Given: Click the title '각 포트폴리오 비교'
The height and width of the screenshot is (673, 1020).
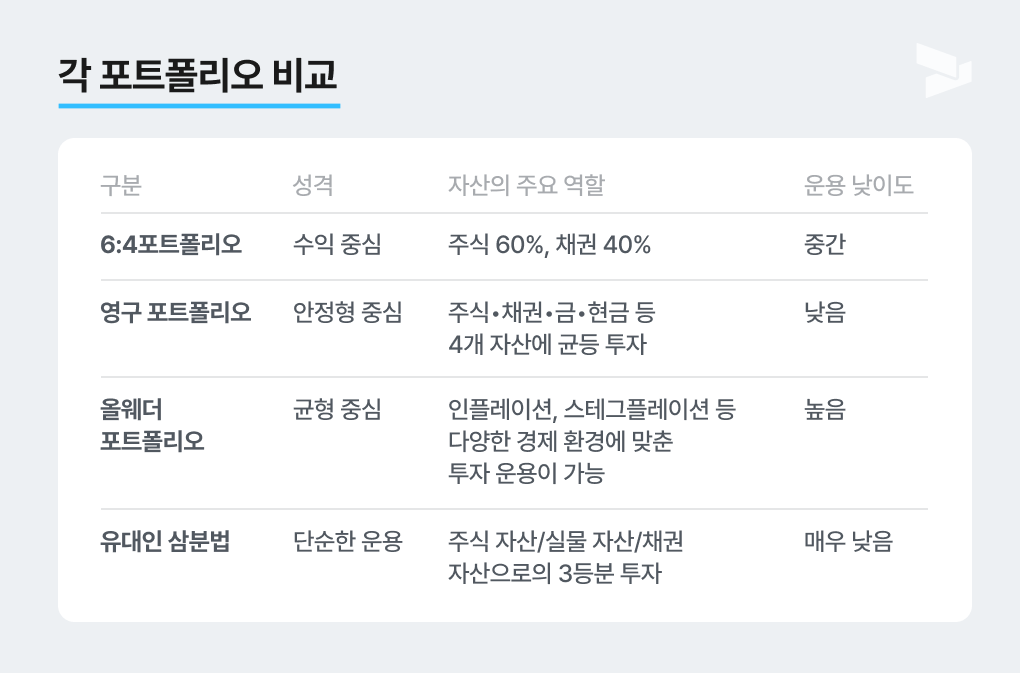Looking at the screenshot, I should [x=198, y=75].
